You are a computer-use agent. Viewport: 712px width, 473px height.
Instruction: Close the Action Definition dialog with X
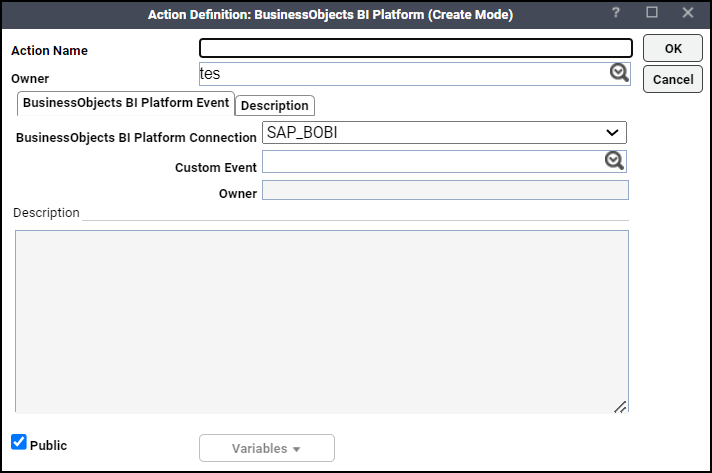[688, 13]
